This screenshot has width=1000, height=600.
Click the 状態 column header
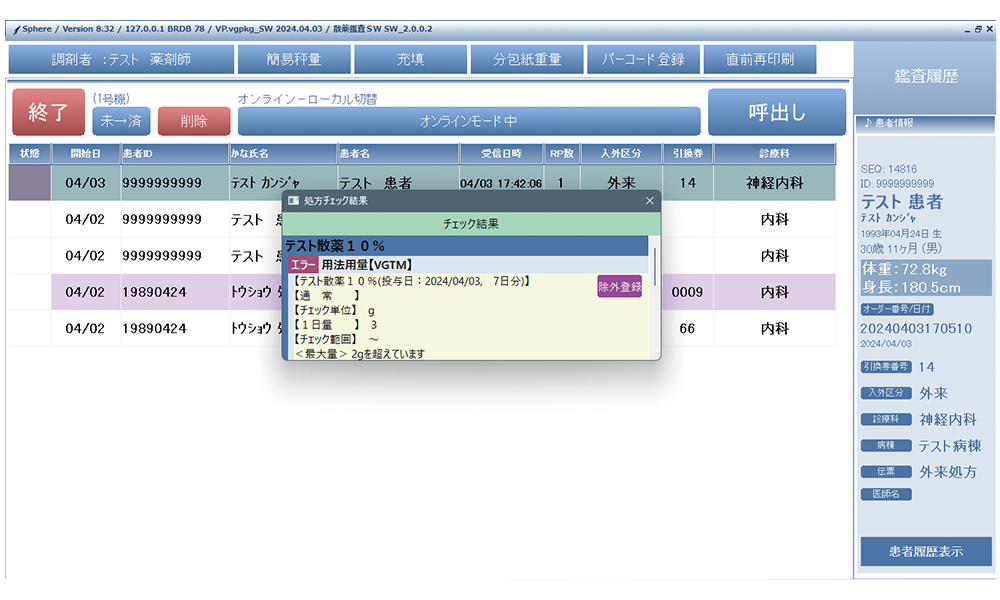click(x=30, y=154)
